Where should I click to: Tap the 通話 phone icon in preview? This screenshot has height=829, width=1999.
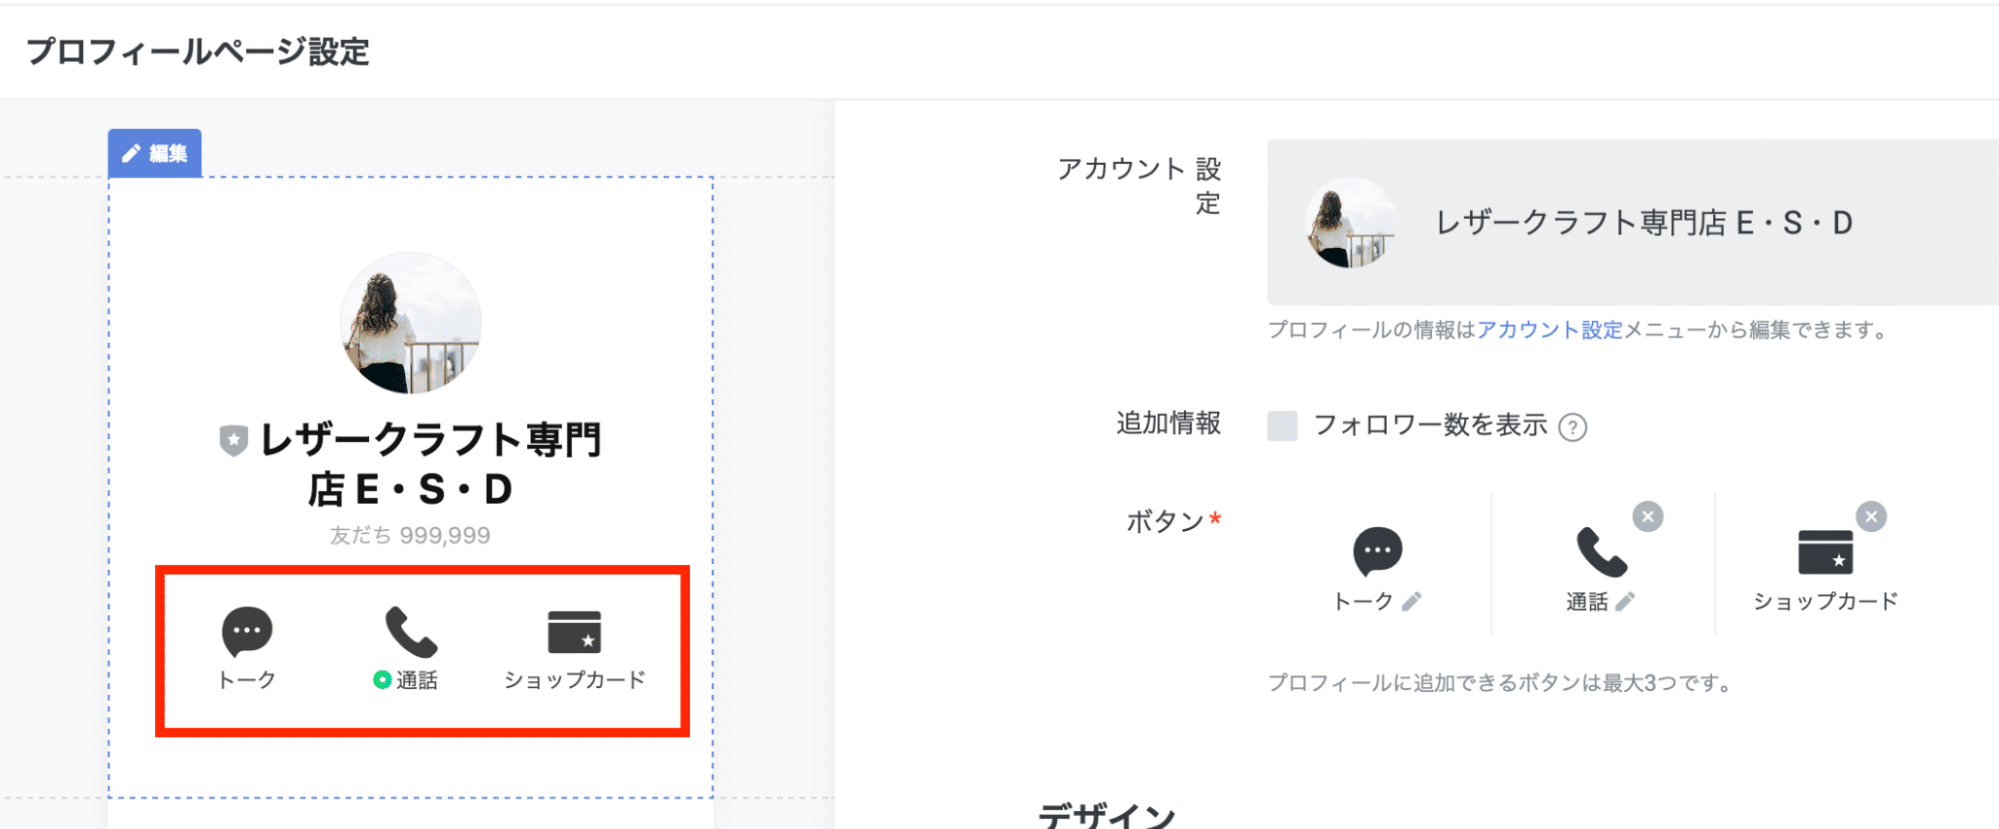coord(411,632)
